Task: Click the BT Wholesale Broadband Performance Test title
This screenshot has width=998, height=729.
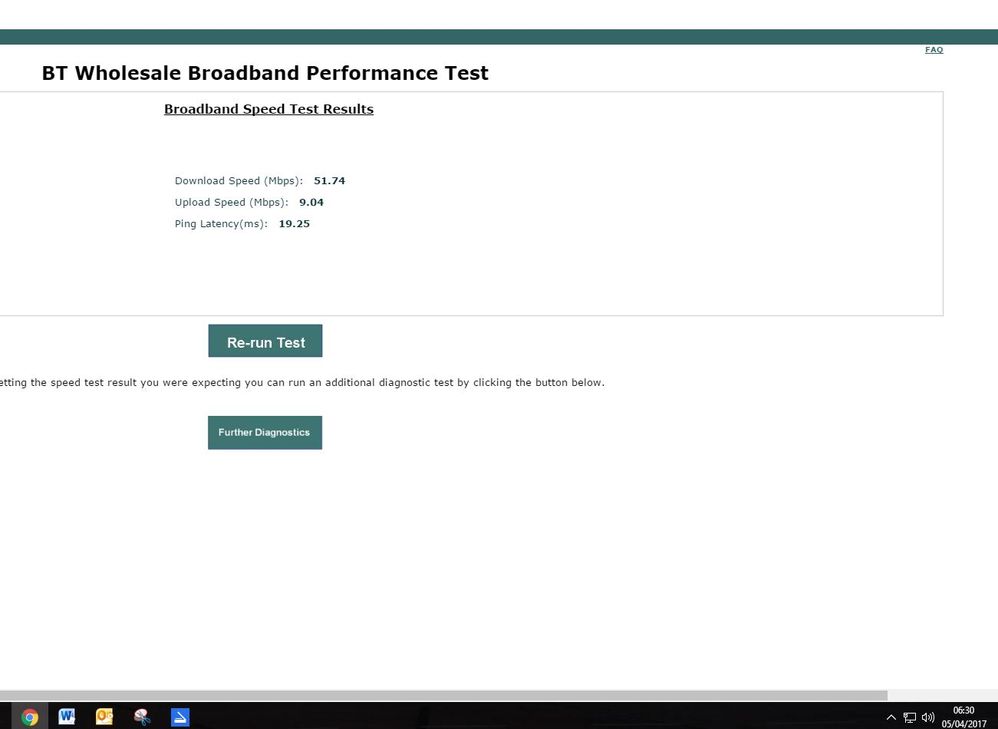Action: [265, 73]
